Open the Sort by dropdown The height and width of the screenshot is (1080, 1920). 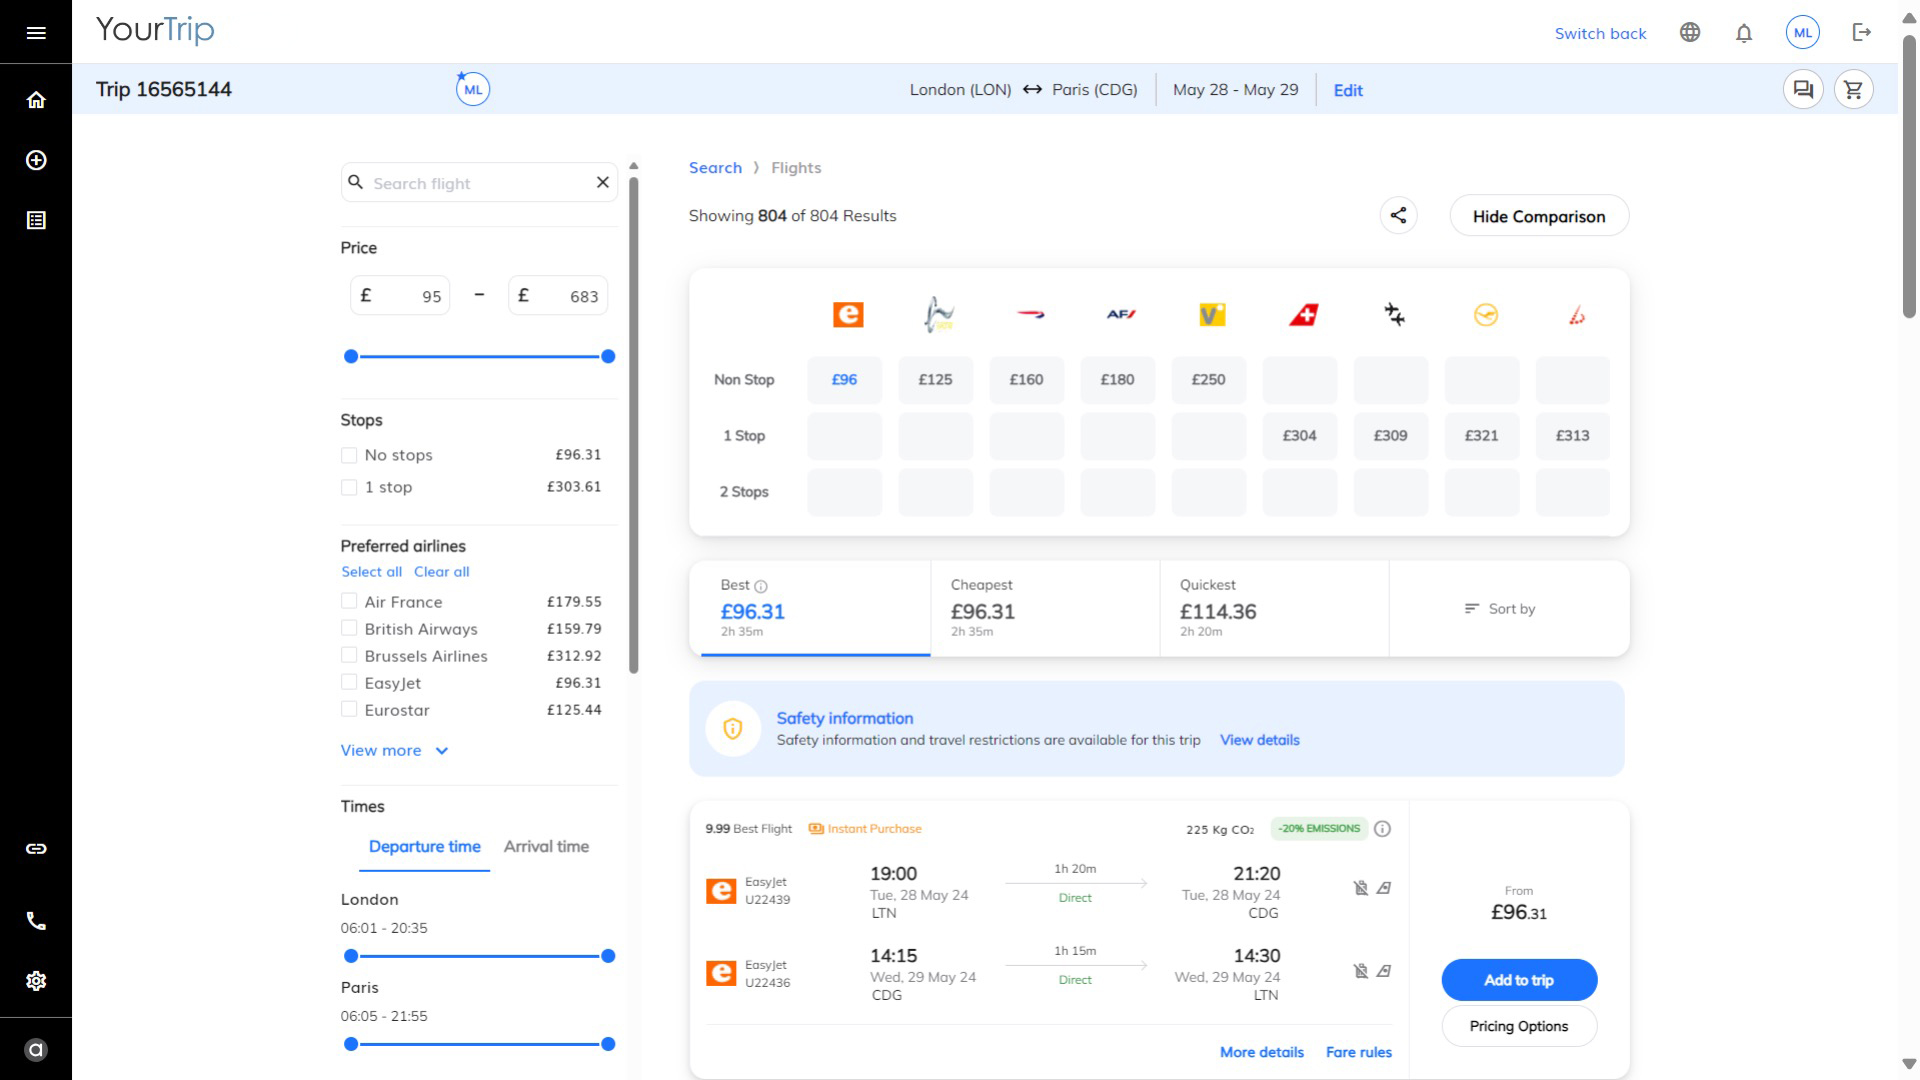1500,609
